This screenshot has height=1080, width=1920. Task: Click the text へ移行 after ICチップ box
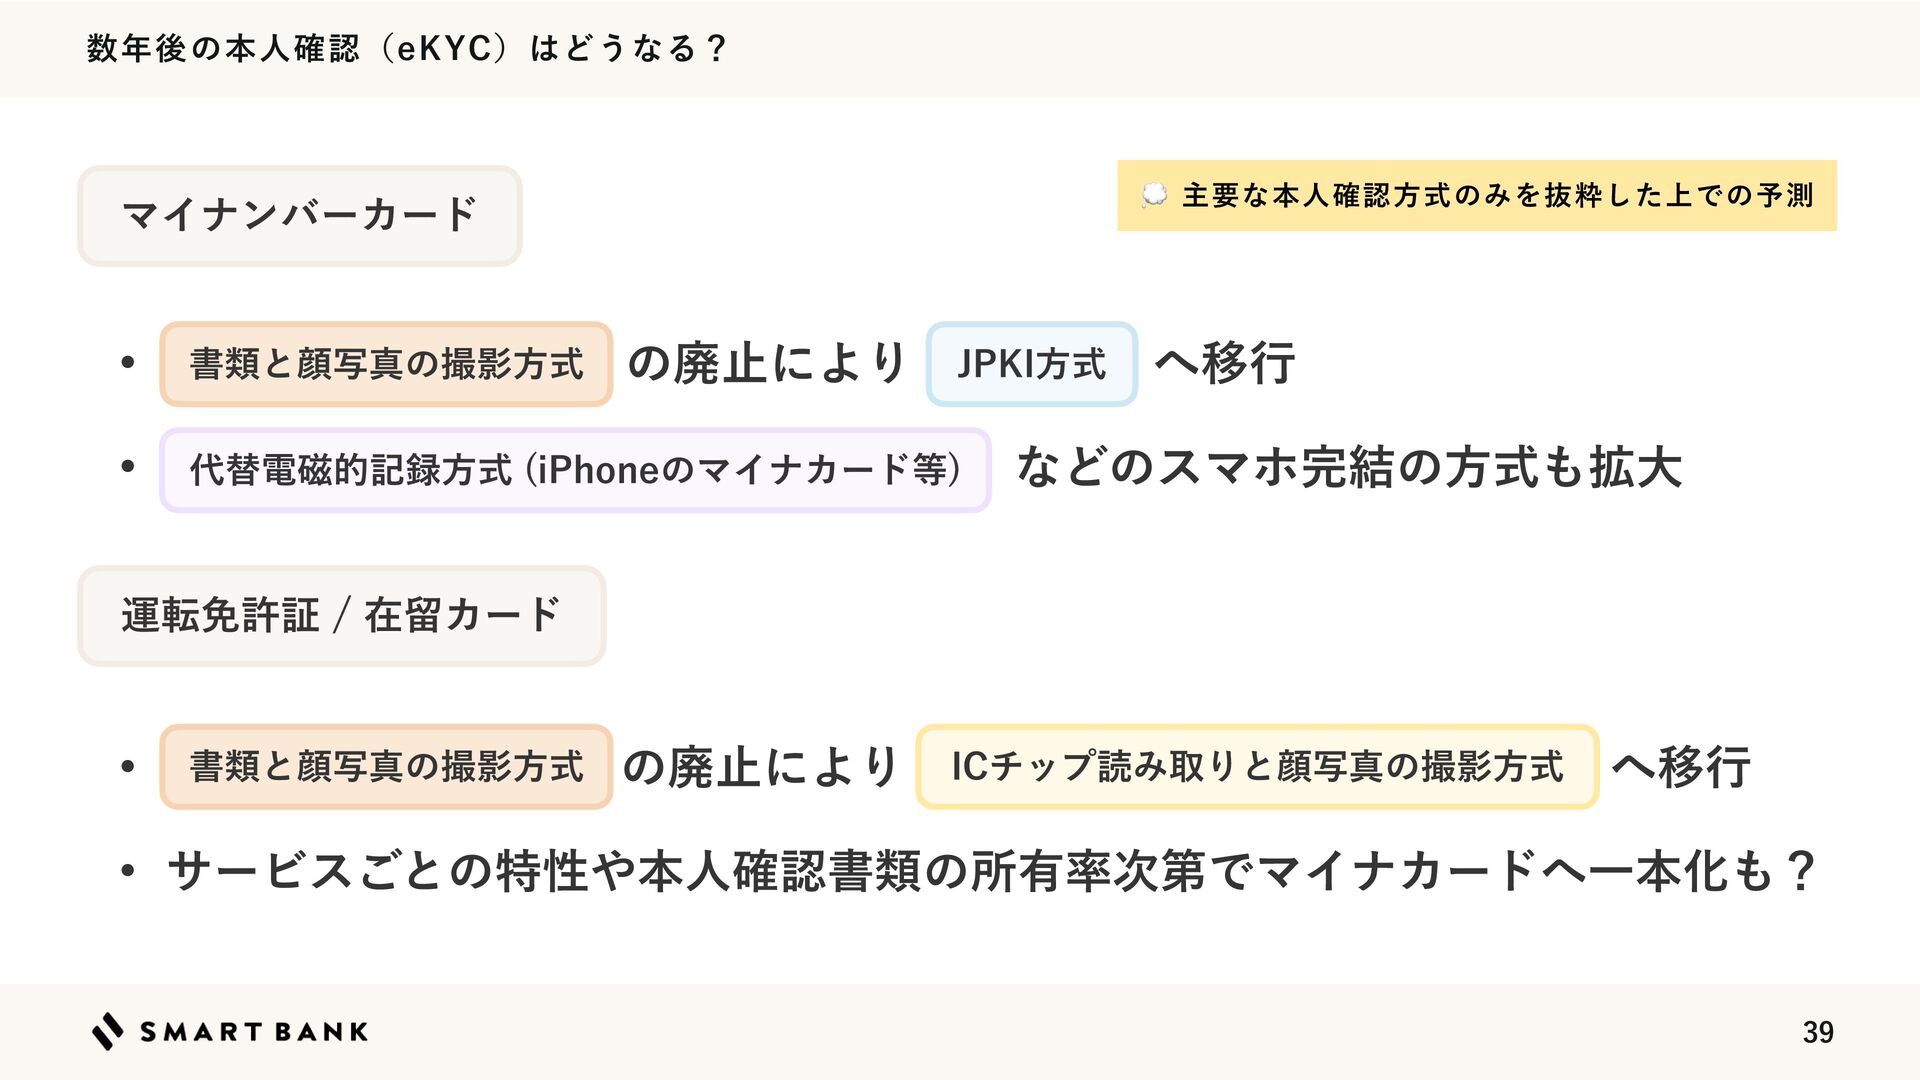click(x=1681, y=767)
